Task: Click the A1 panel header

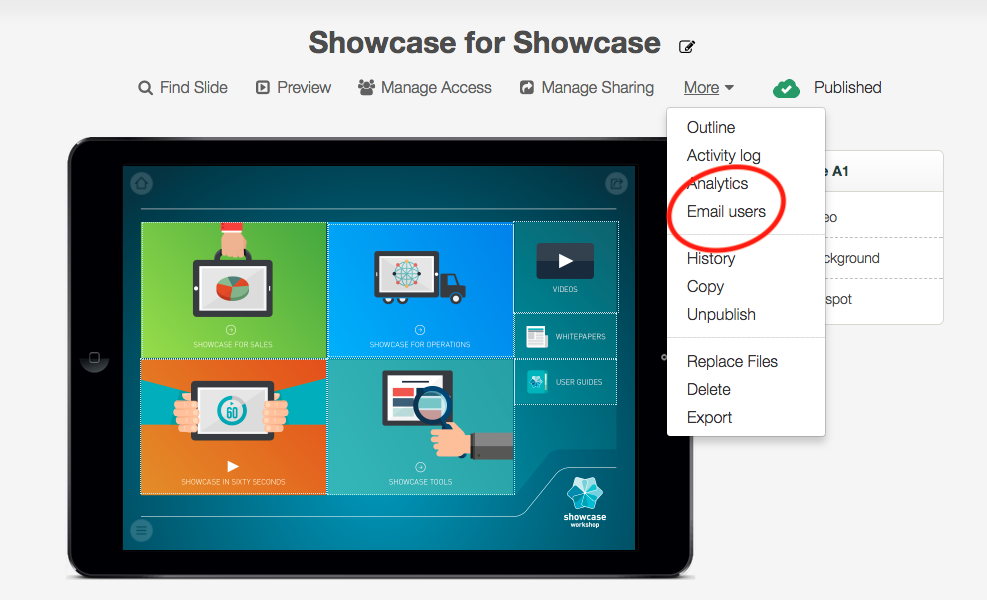Action: (x=884, y=171)
